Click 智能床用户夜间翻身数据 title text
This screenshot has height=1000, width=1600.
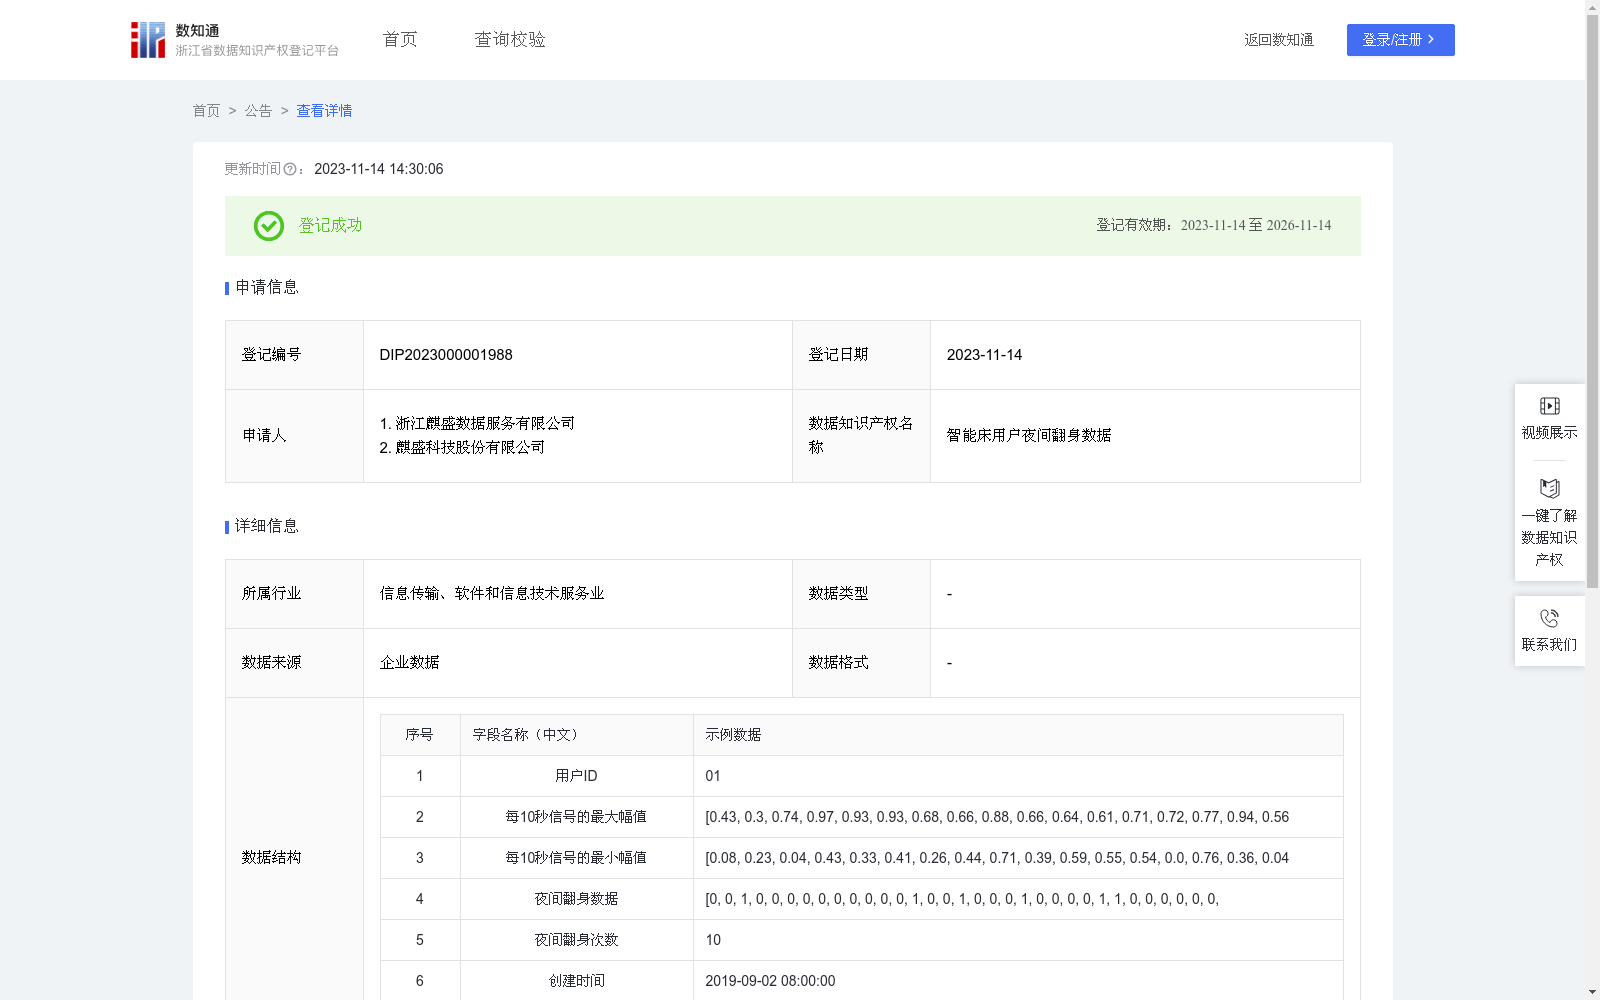click(1029, 436)
